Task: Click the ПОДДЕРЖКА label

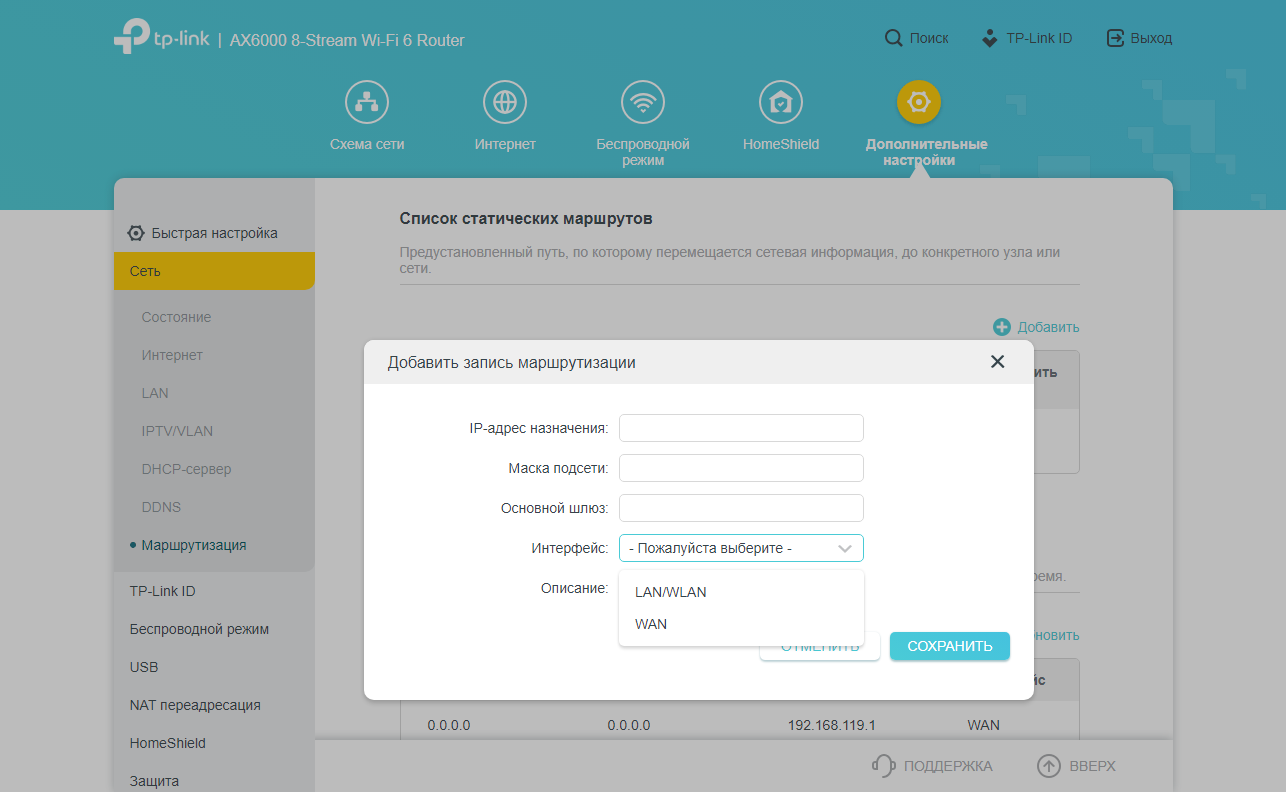Action: pos(948,766)
